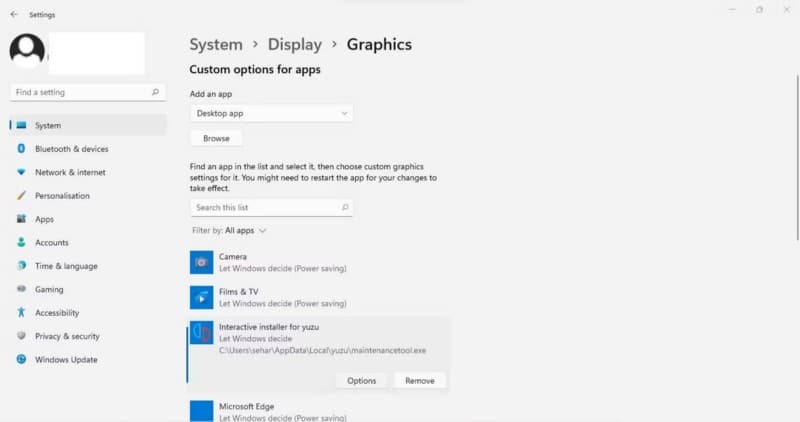Click System in the breadcrumb
This screenshot has height=422, width=800.
tap(216, 44)
